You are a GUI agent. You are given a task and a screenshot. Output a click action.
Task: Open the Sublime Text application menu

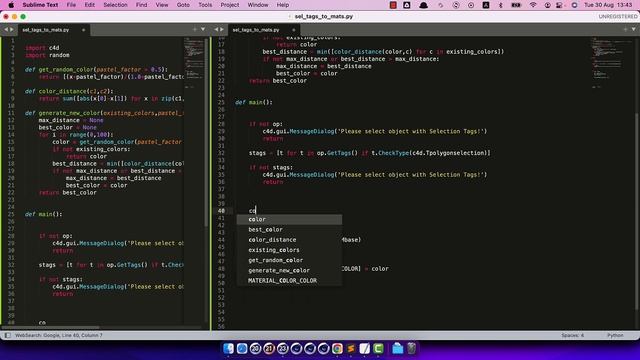[40, 5]
